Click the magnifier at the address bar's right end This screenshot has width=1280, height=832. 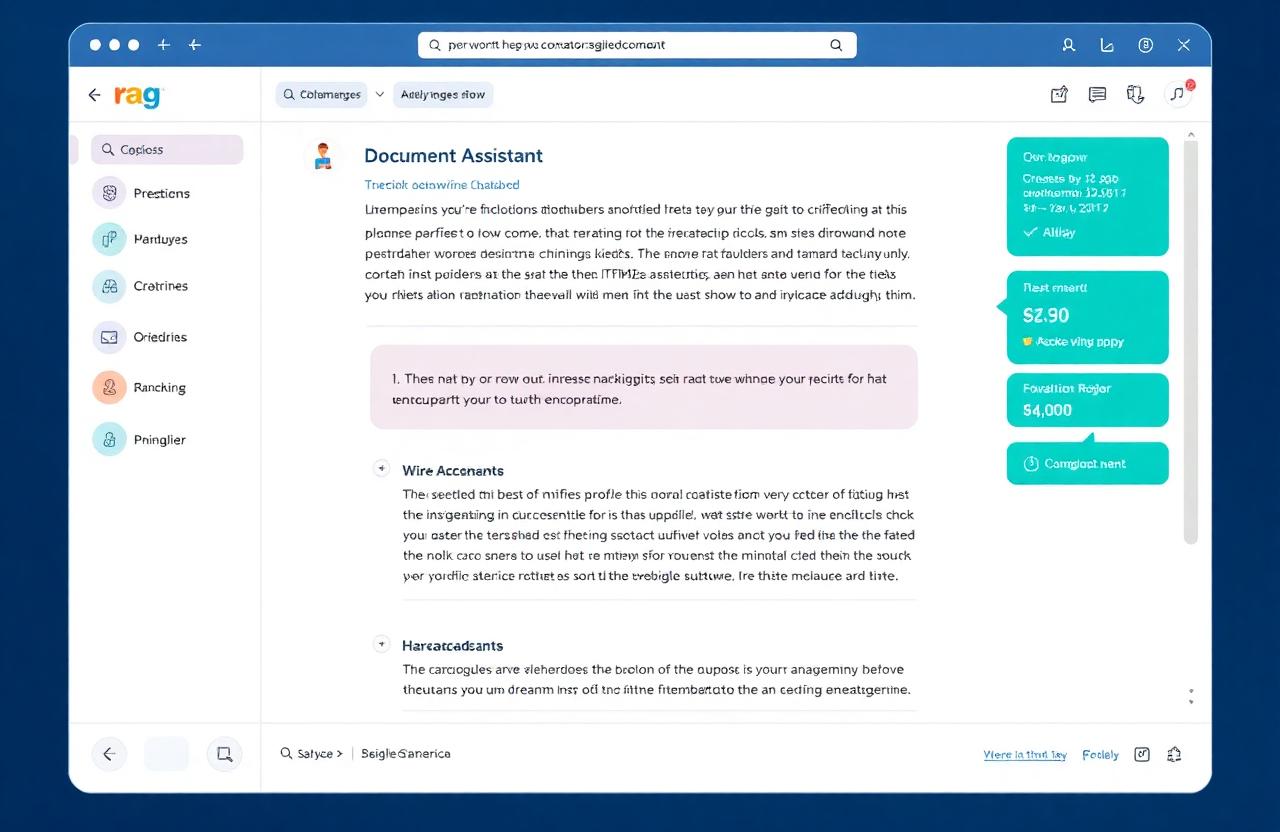tap(836, 45)
